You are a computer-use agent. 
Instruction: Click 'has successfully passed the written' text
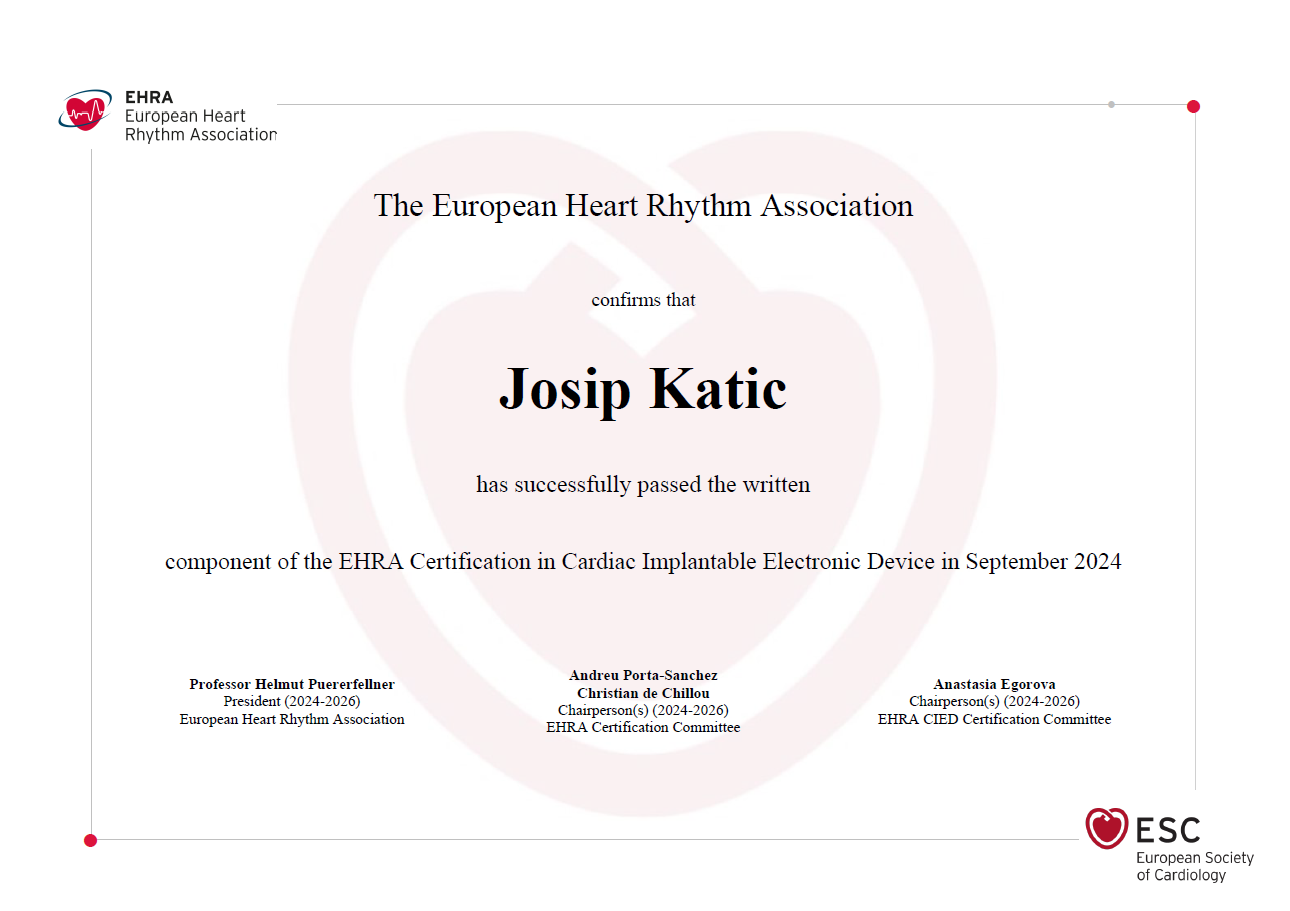point(643,485)
